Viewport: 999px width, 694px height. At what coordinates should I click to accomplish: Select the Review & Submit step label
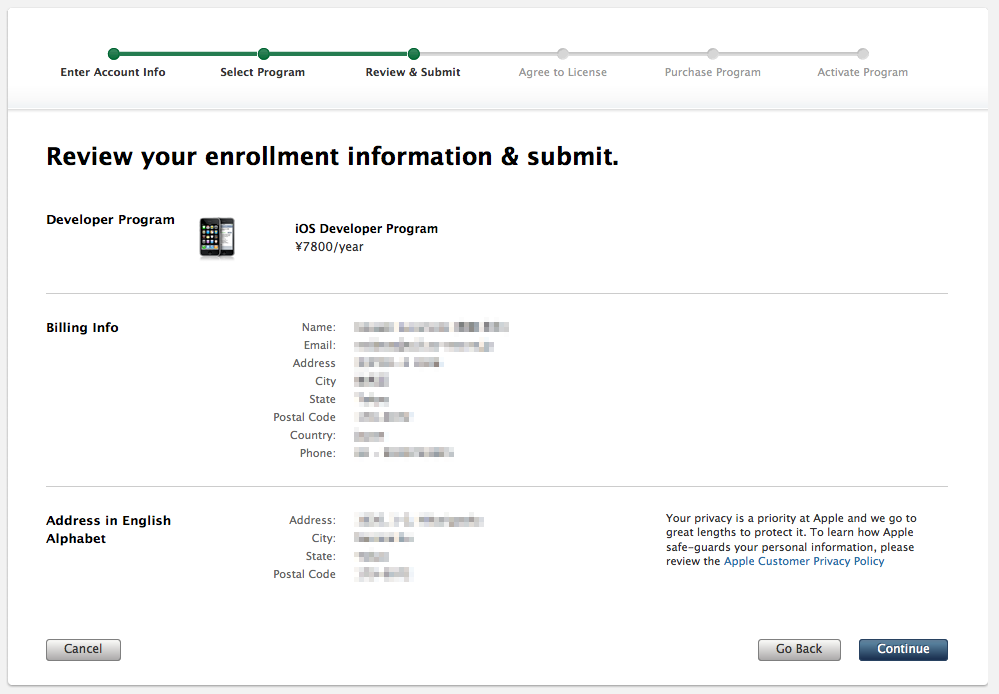pos(413,72)
